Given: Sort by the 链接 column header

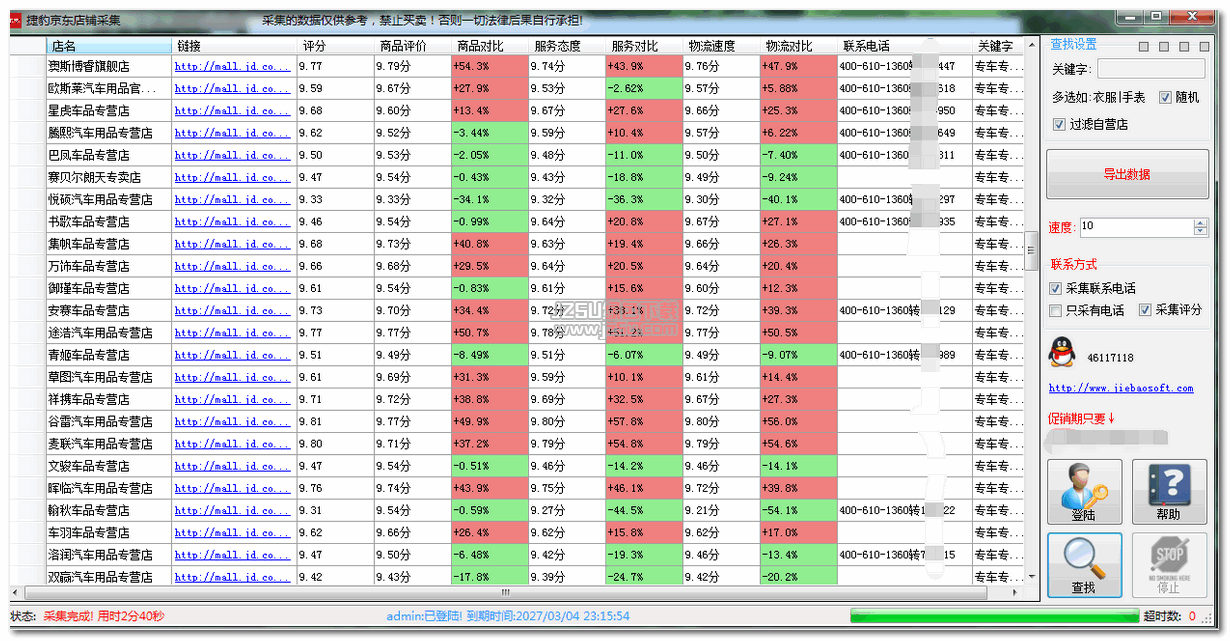Looking at the screenshot, I should 234,46.
